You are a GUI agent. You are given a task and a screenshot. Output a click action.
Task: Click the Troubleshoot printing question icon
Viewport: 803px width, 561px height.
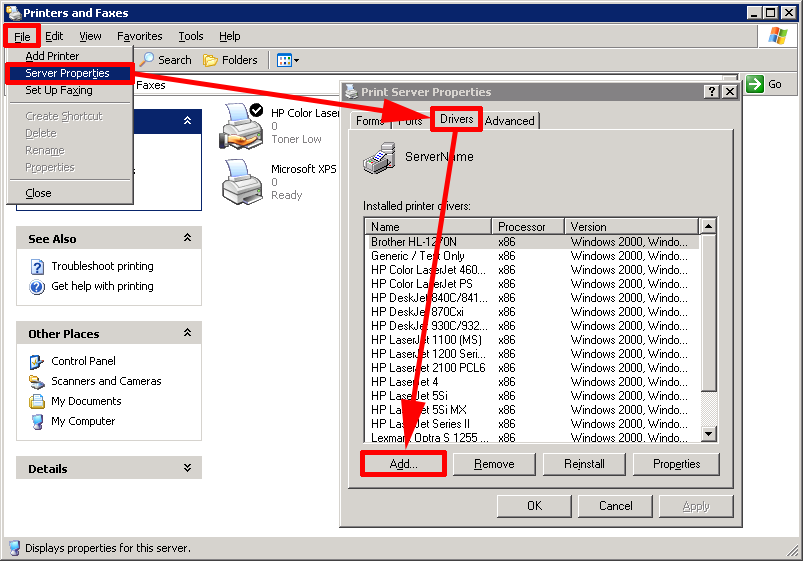pyautogui.click(x=37, y=267)
